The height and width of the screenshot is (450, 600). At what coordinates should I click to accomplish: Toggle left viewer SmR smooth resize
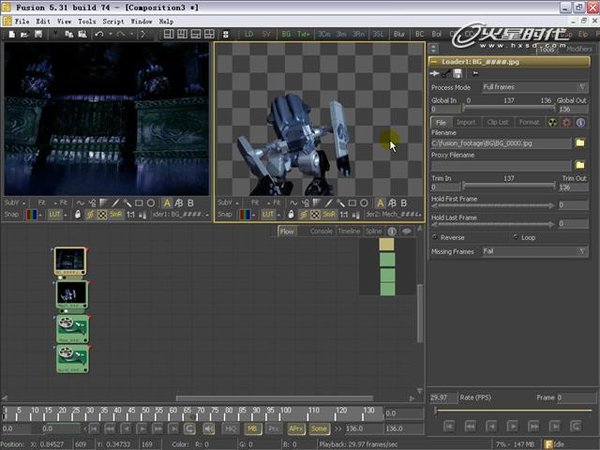(x=116, y=215)
